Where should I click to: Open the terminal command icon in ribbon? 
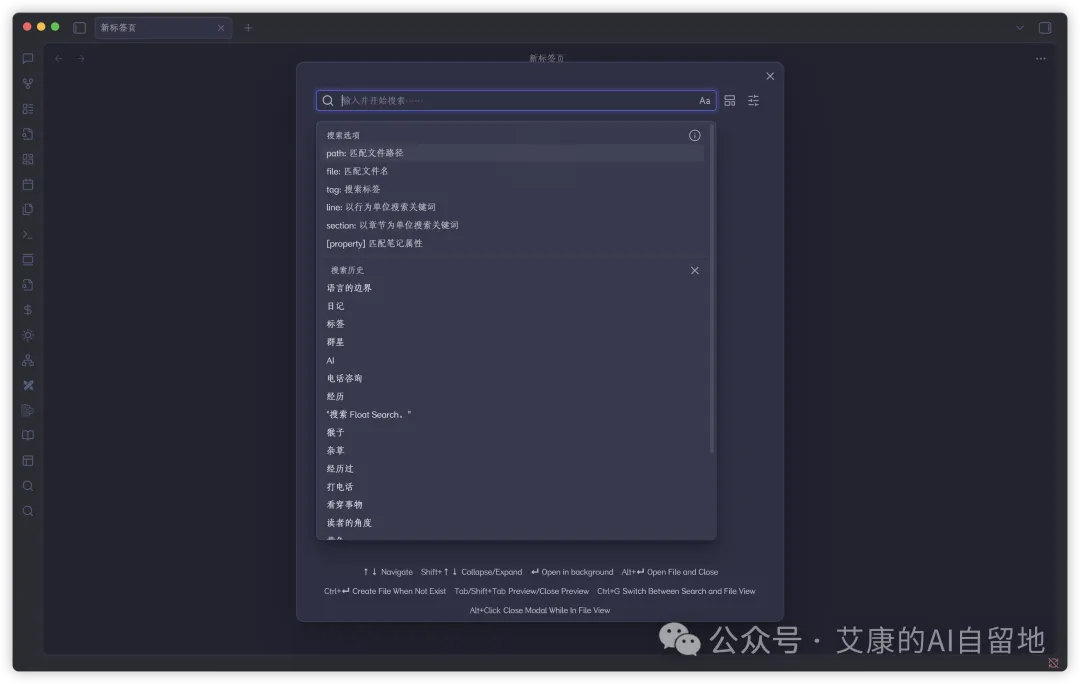click(28, 234)
